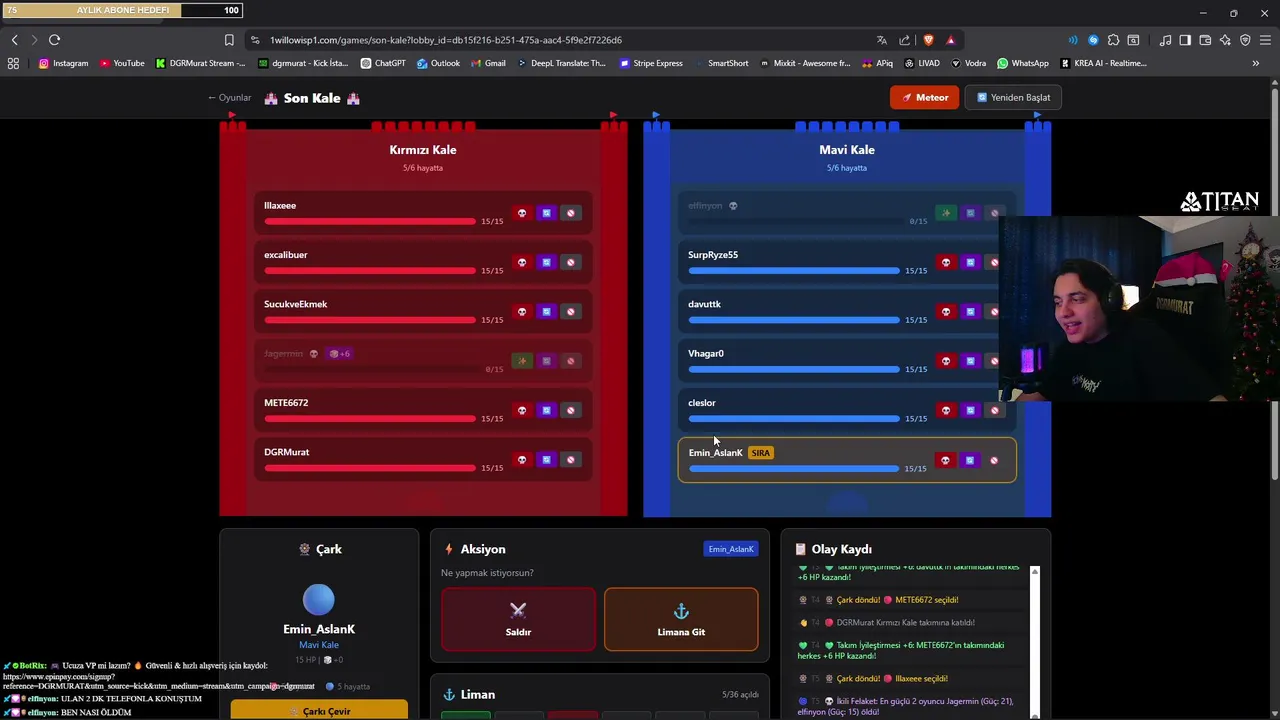Click the browser back arrow
Screen dimensions: 1280x720
14,40
